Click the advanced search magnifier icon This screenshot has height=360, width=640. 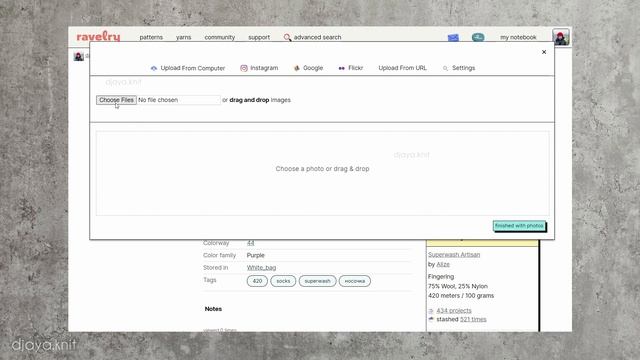(287, 38)
